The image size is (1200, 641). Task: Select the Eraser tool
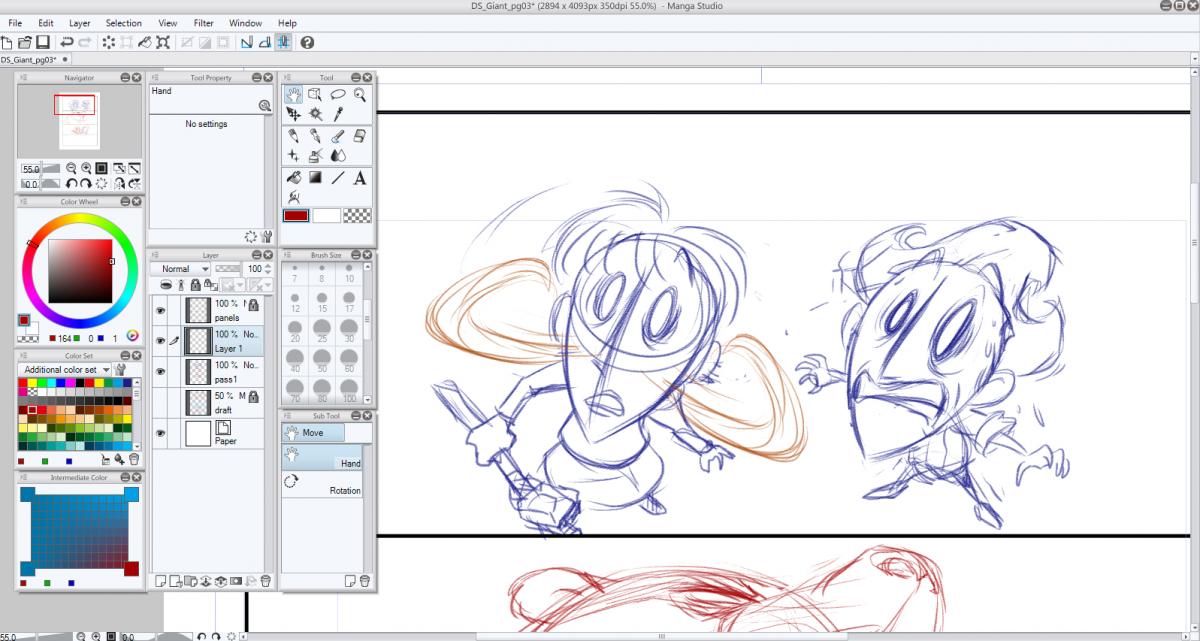point(360,135)
